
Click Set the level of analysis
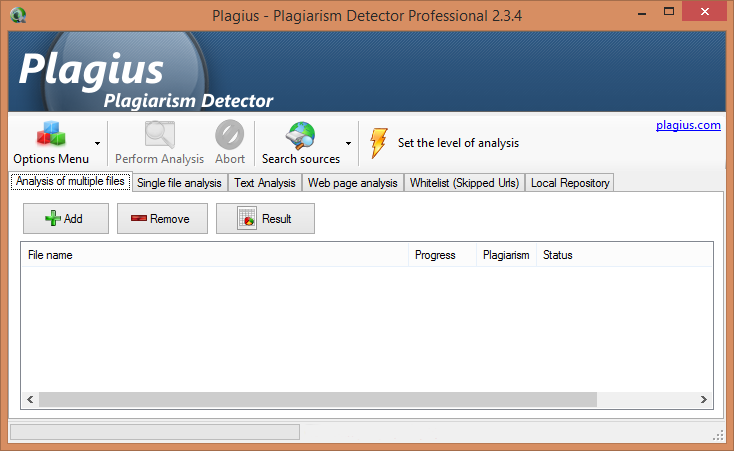[458, 143]
